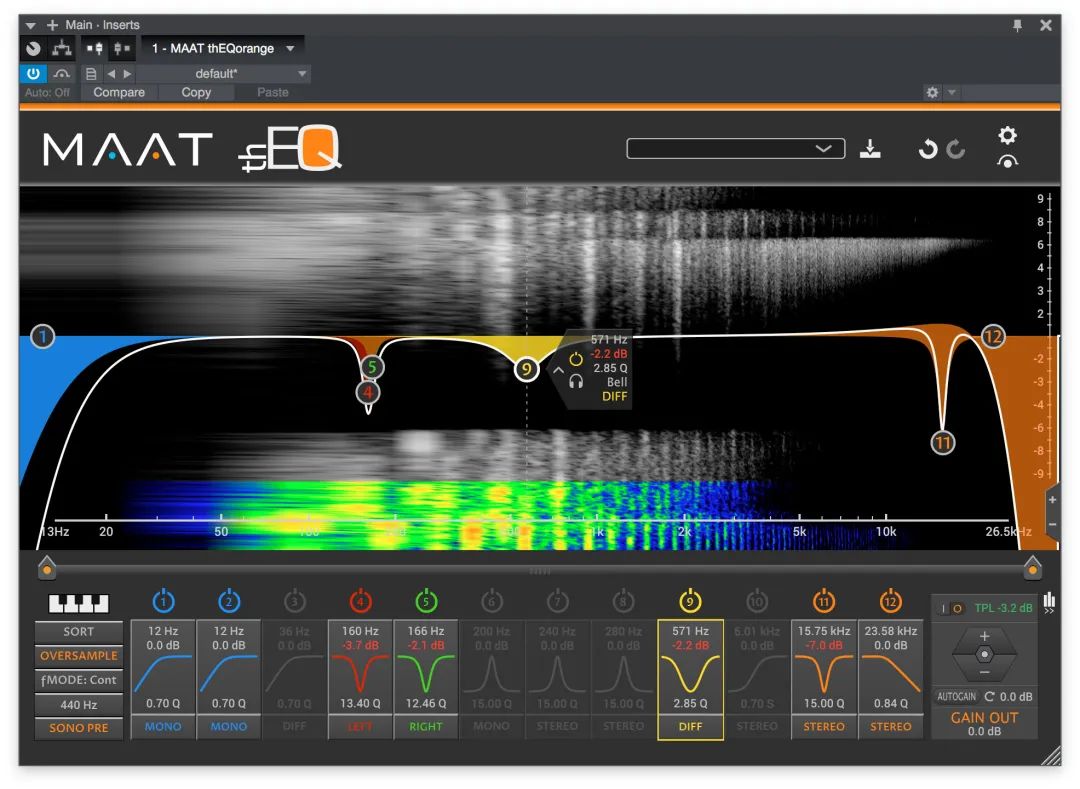Collapse the band 9 popup chevron
This screenshot has width=1080, height=789.
coord(558,370)
